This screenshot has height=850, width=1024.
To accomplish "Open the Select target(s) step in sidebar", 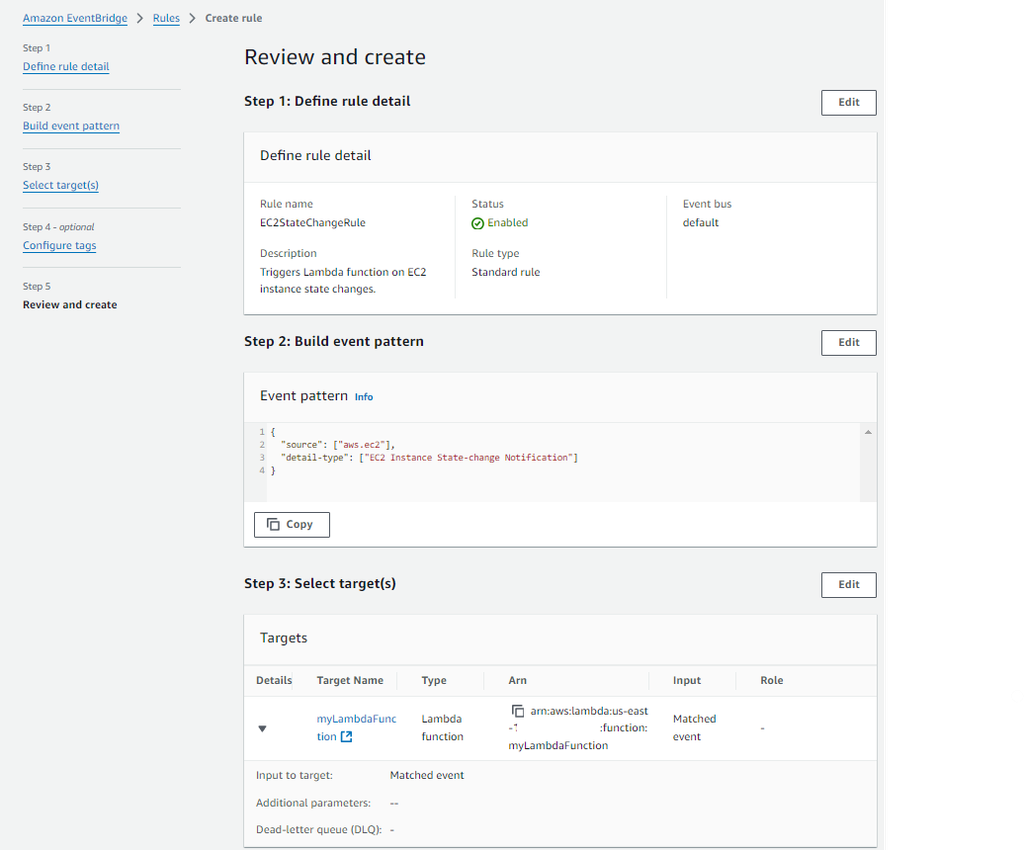I will pyautogui.click(x=60, y=185).
